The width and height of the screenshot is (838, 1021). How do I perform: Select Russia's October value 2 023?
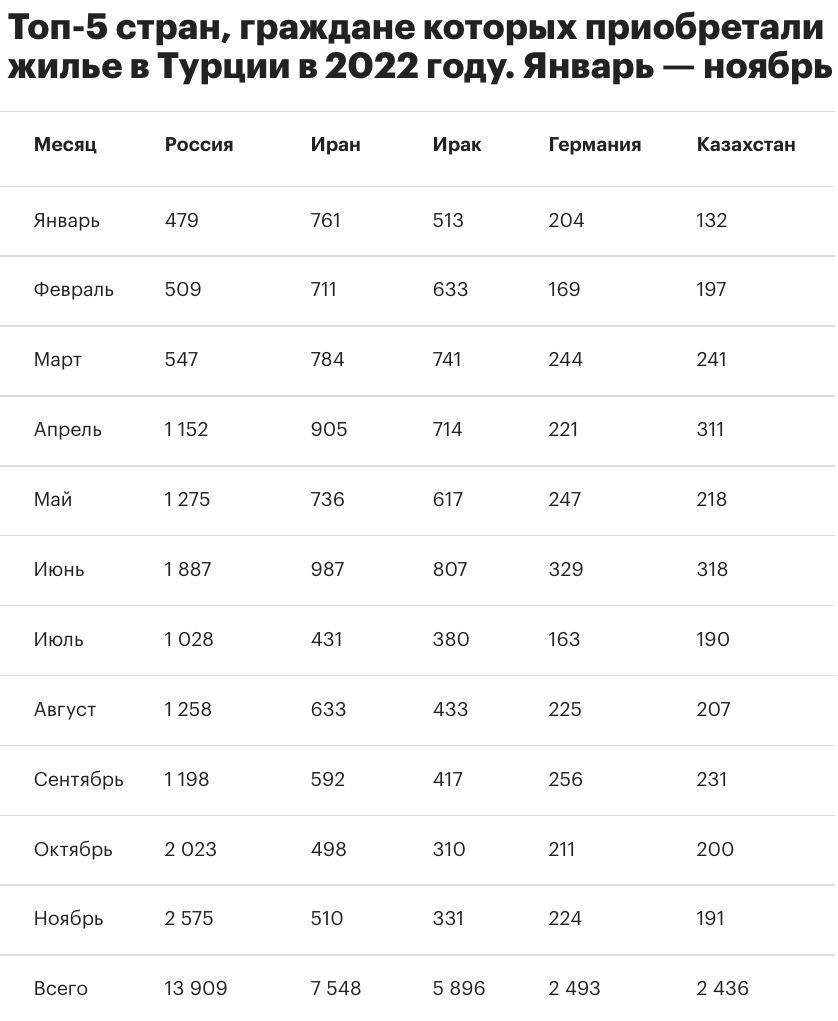click(x=190, y=850)
